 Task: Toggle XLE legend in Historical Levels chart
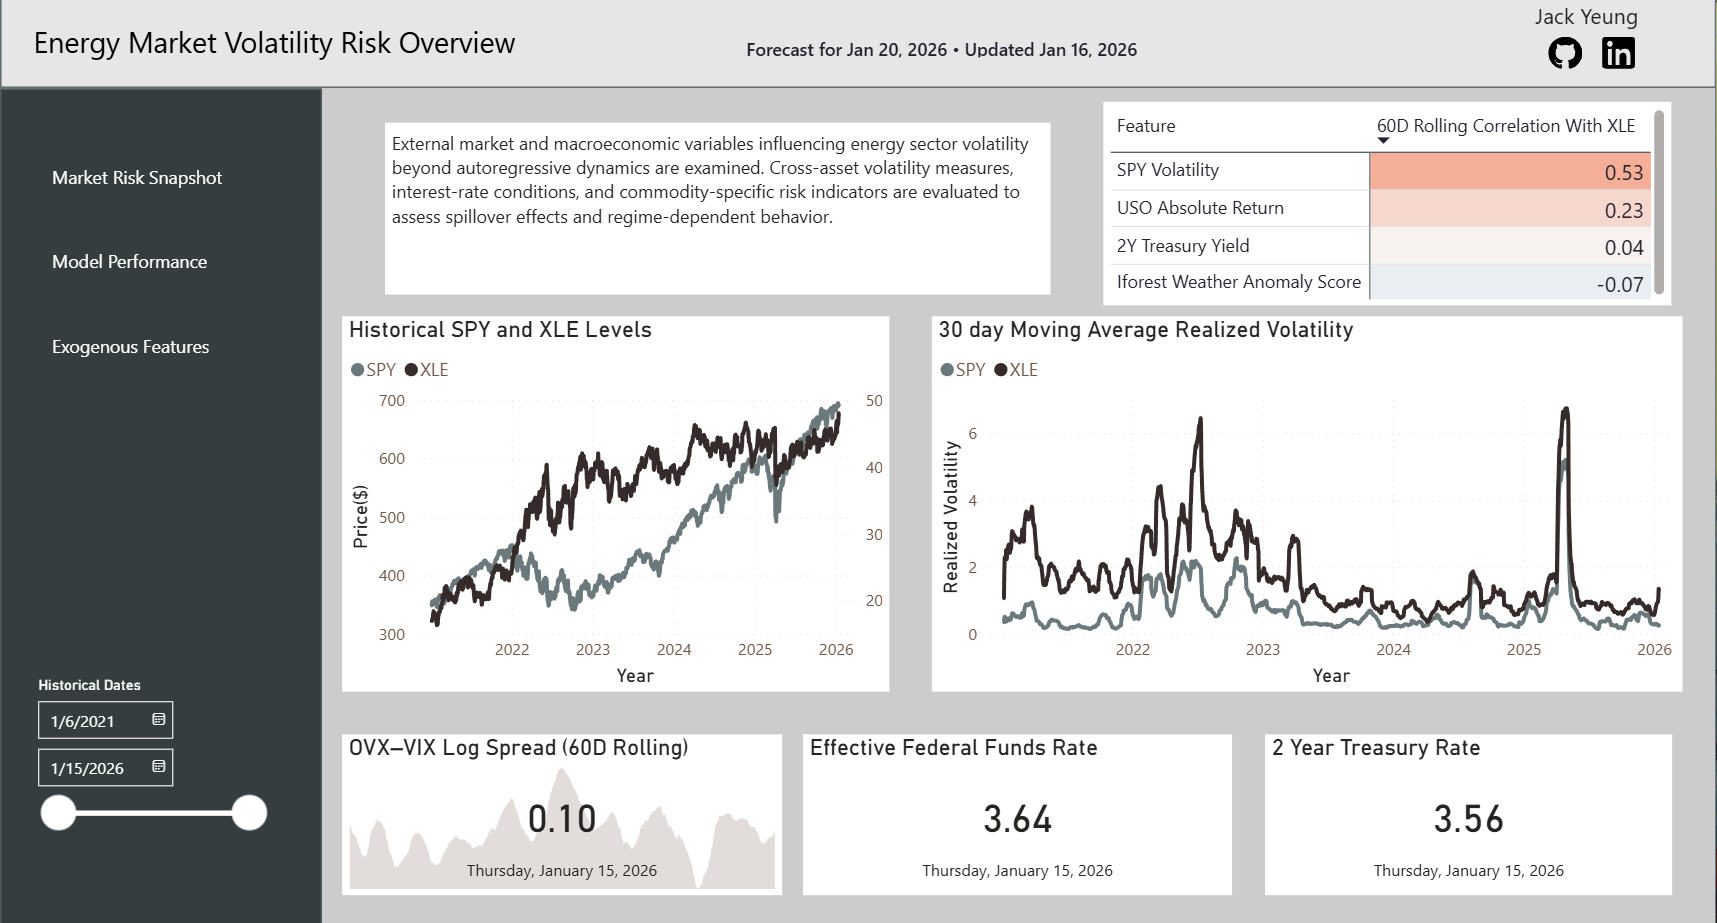point(426,370)
